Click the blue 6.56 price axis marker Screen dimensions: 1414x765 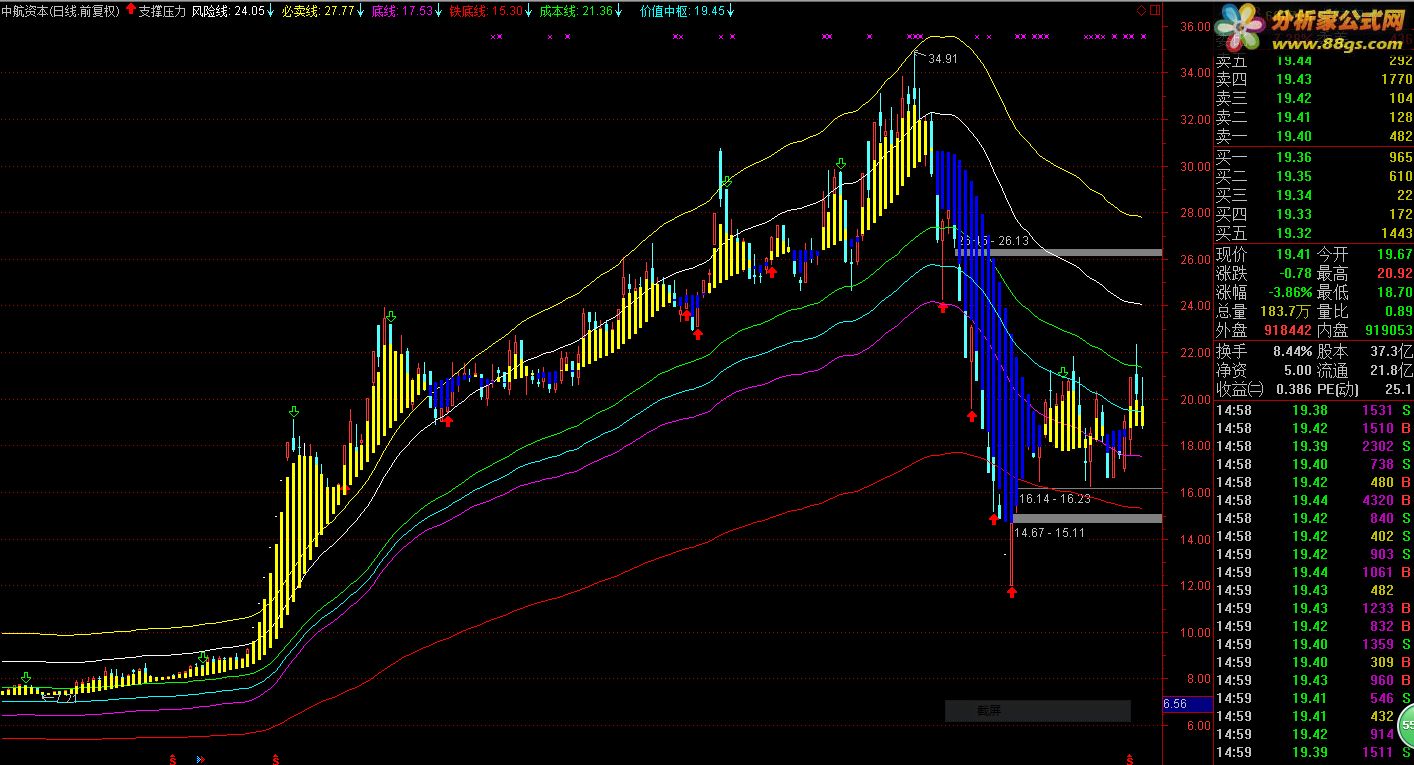point(1188,704)
